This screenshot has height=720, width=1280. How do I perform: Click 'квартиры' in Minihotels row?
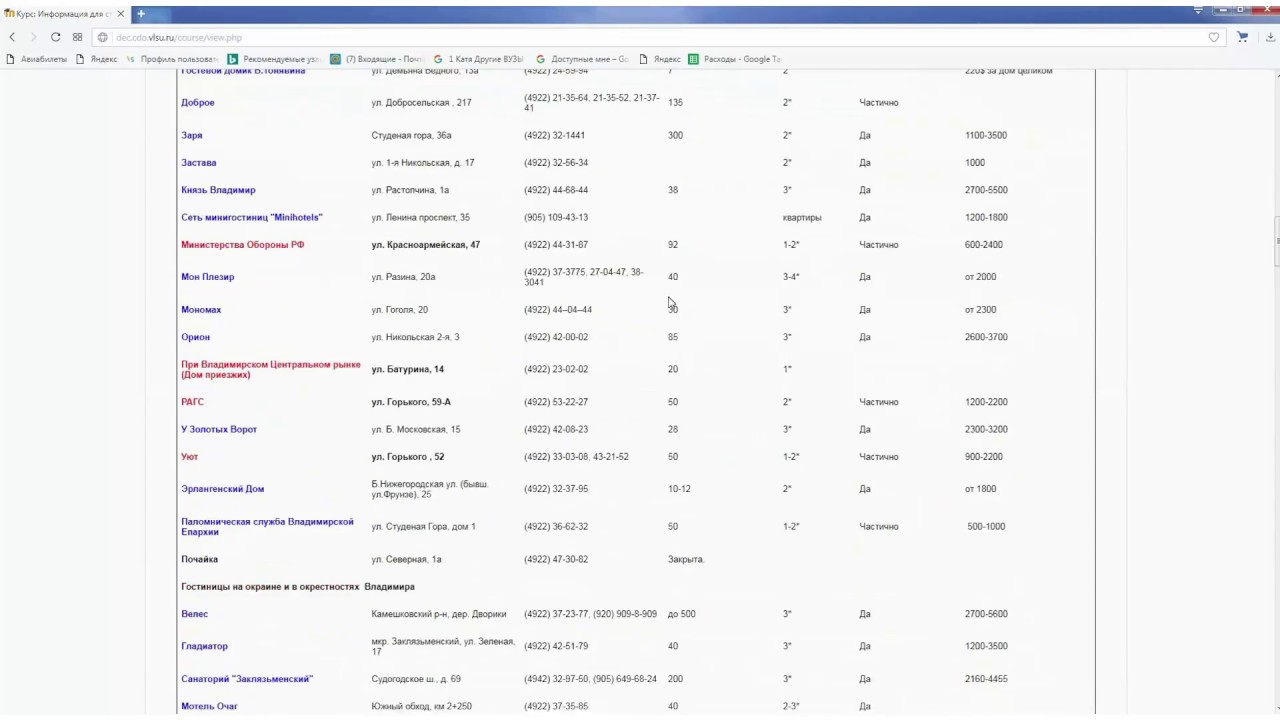click(x=802, y=217)
